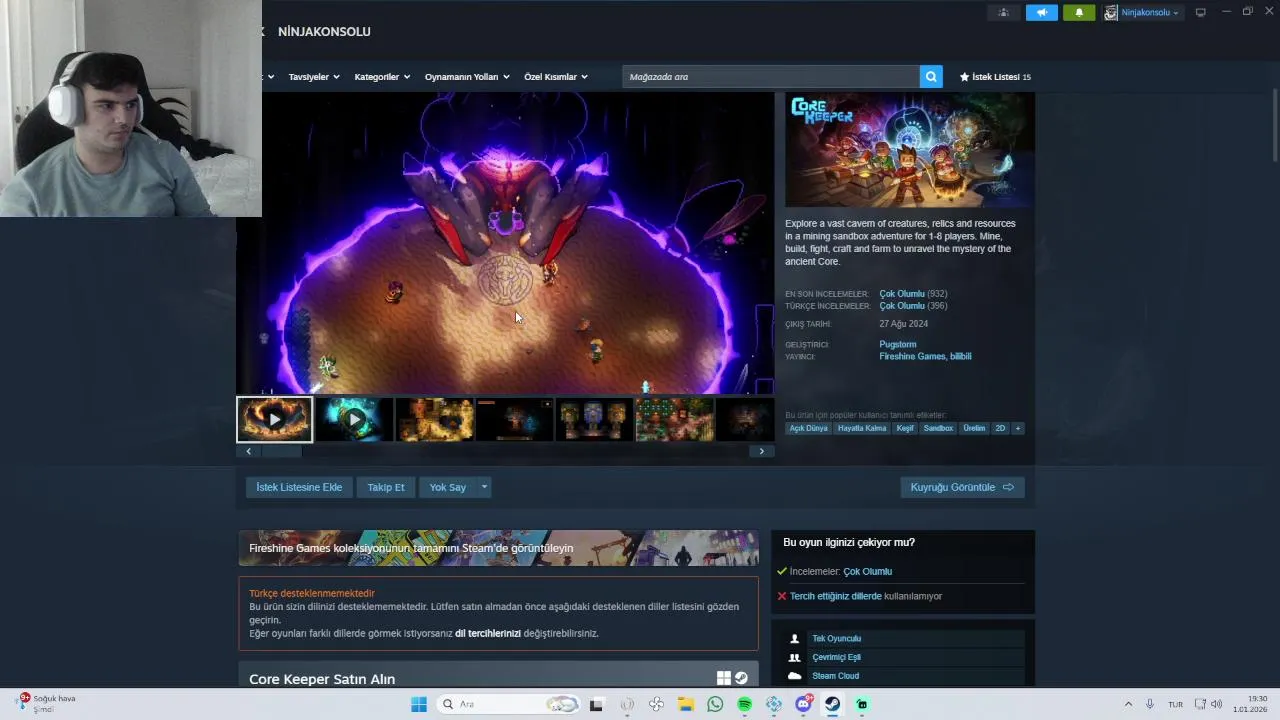Click İstek Listesi 15 wishlist link
Viewport: 1280px width, 720px height.
click(x=995, y=77)
